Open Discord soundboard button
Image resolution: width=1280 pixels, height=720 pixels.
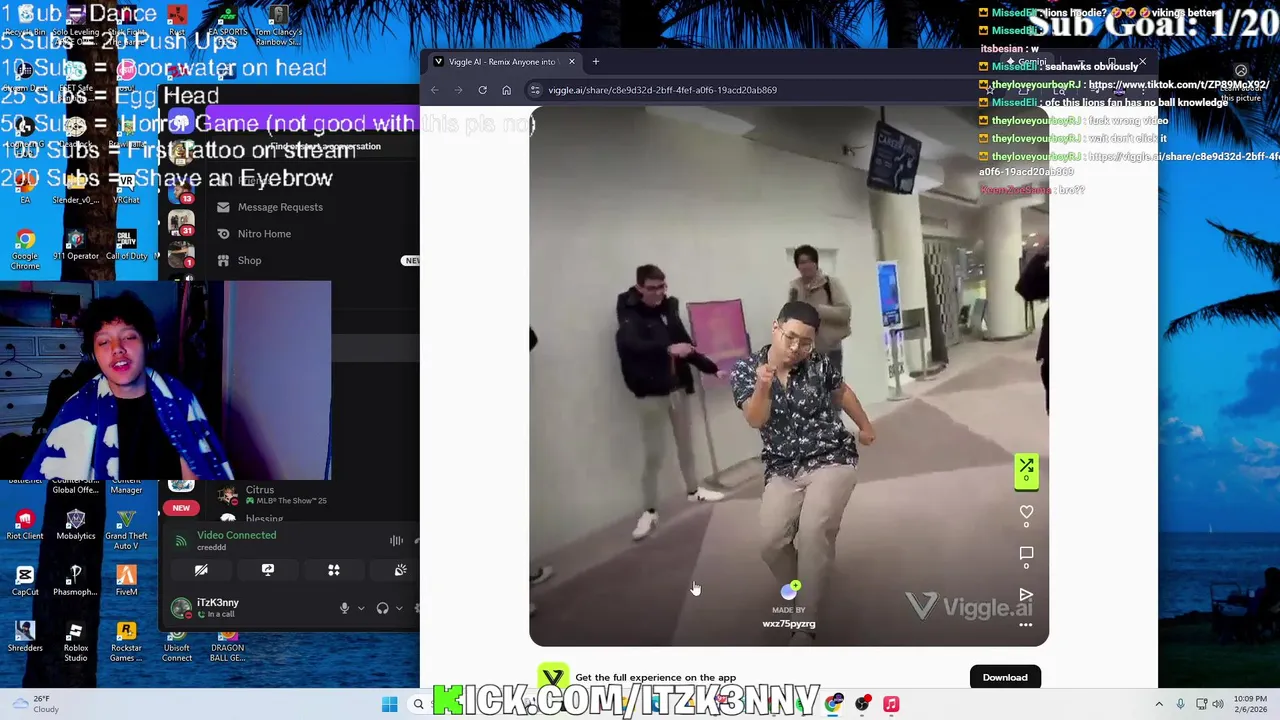400,570
